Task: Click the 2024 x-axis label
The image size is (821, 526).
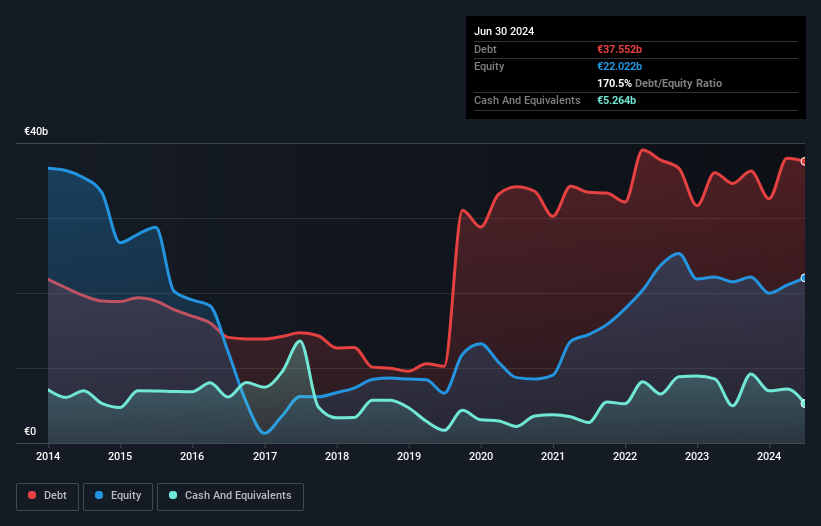Action: (769, 456)
